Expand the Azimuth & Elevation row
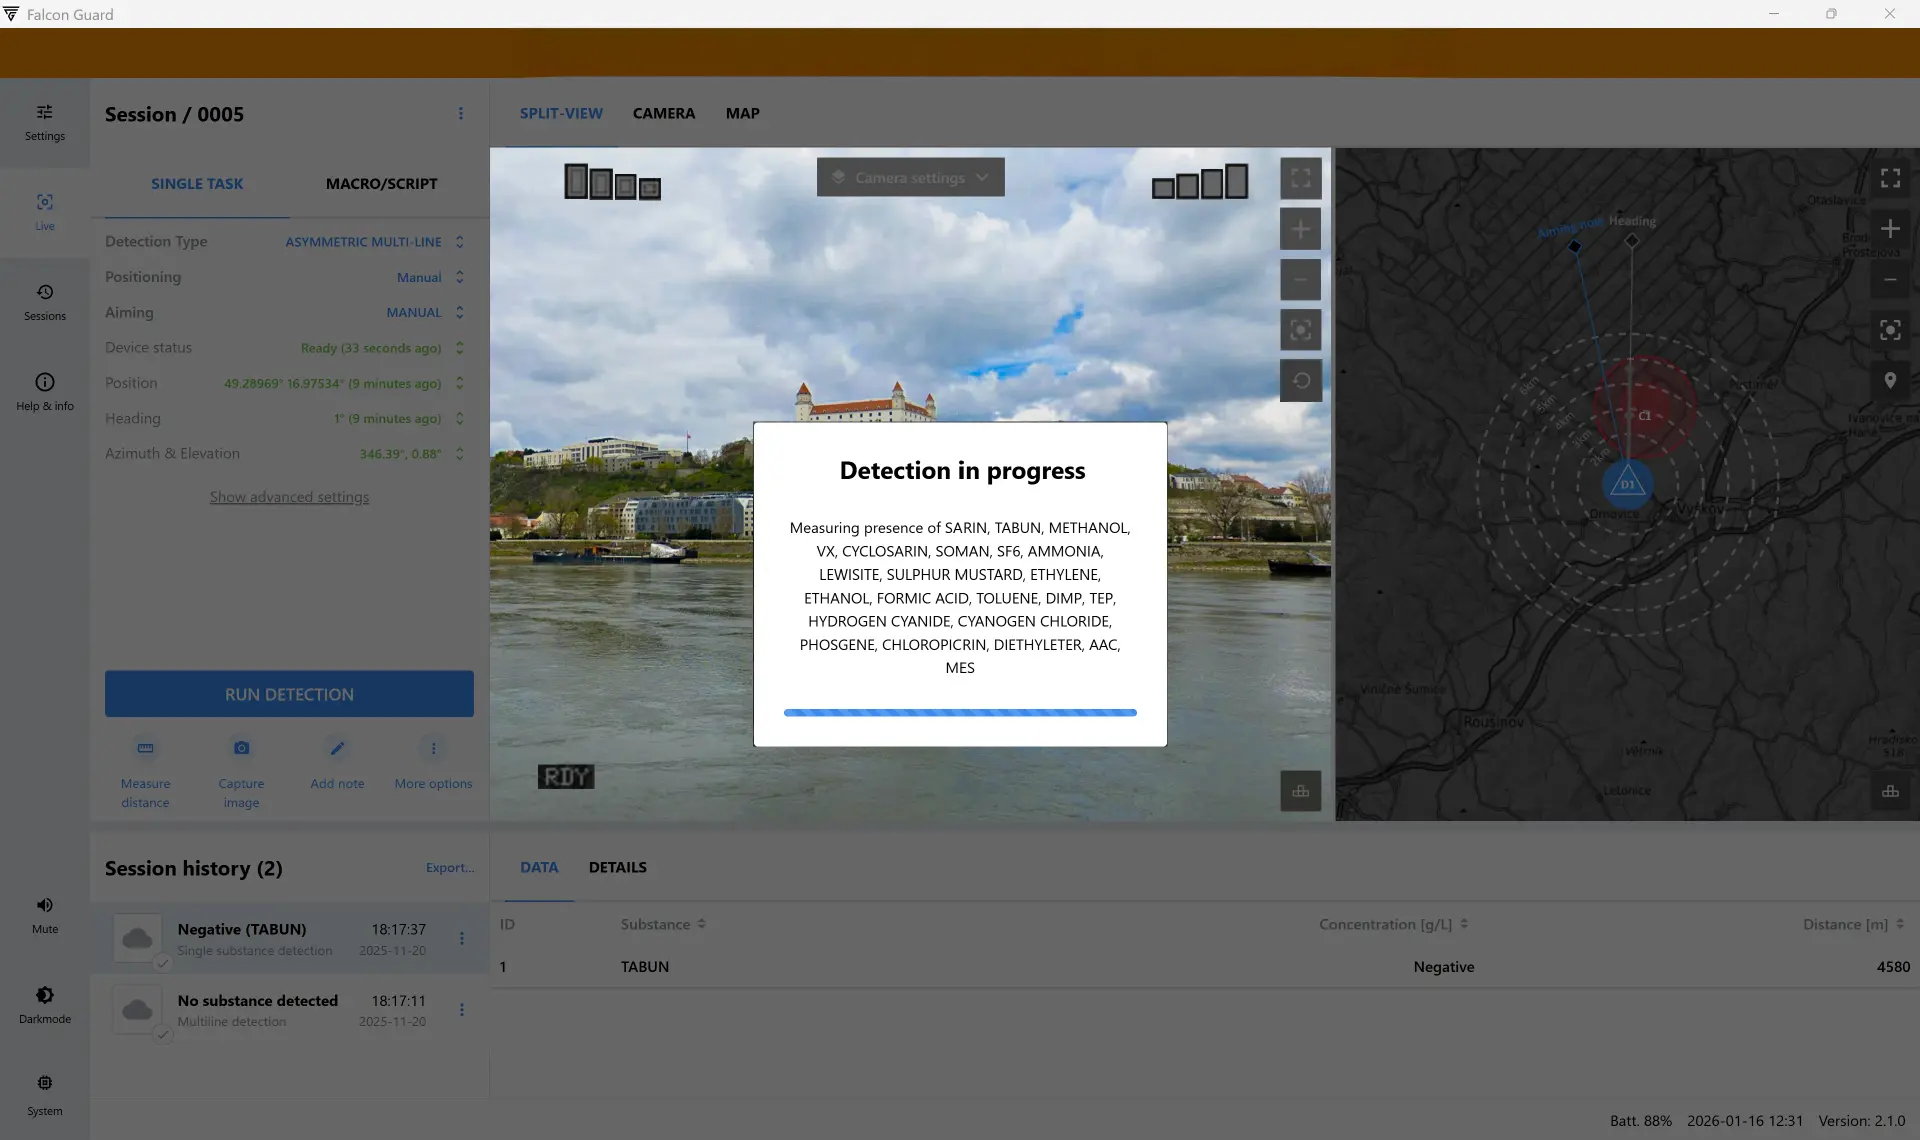The height and width of the screenshot is (1140, 1920). coord(459,454)
